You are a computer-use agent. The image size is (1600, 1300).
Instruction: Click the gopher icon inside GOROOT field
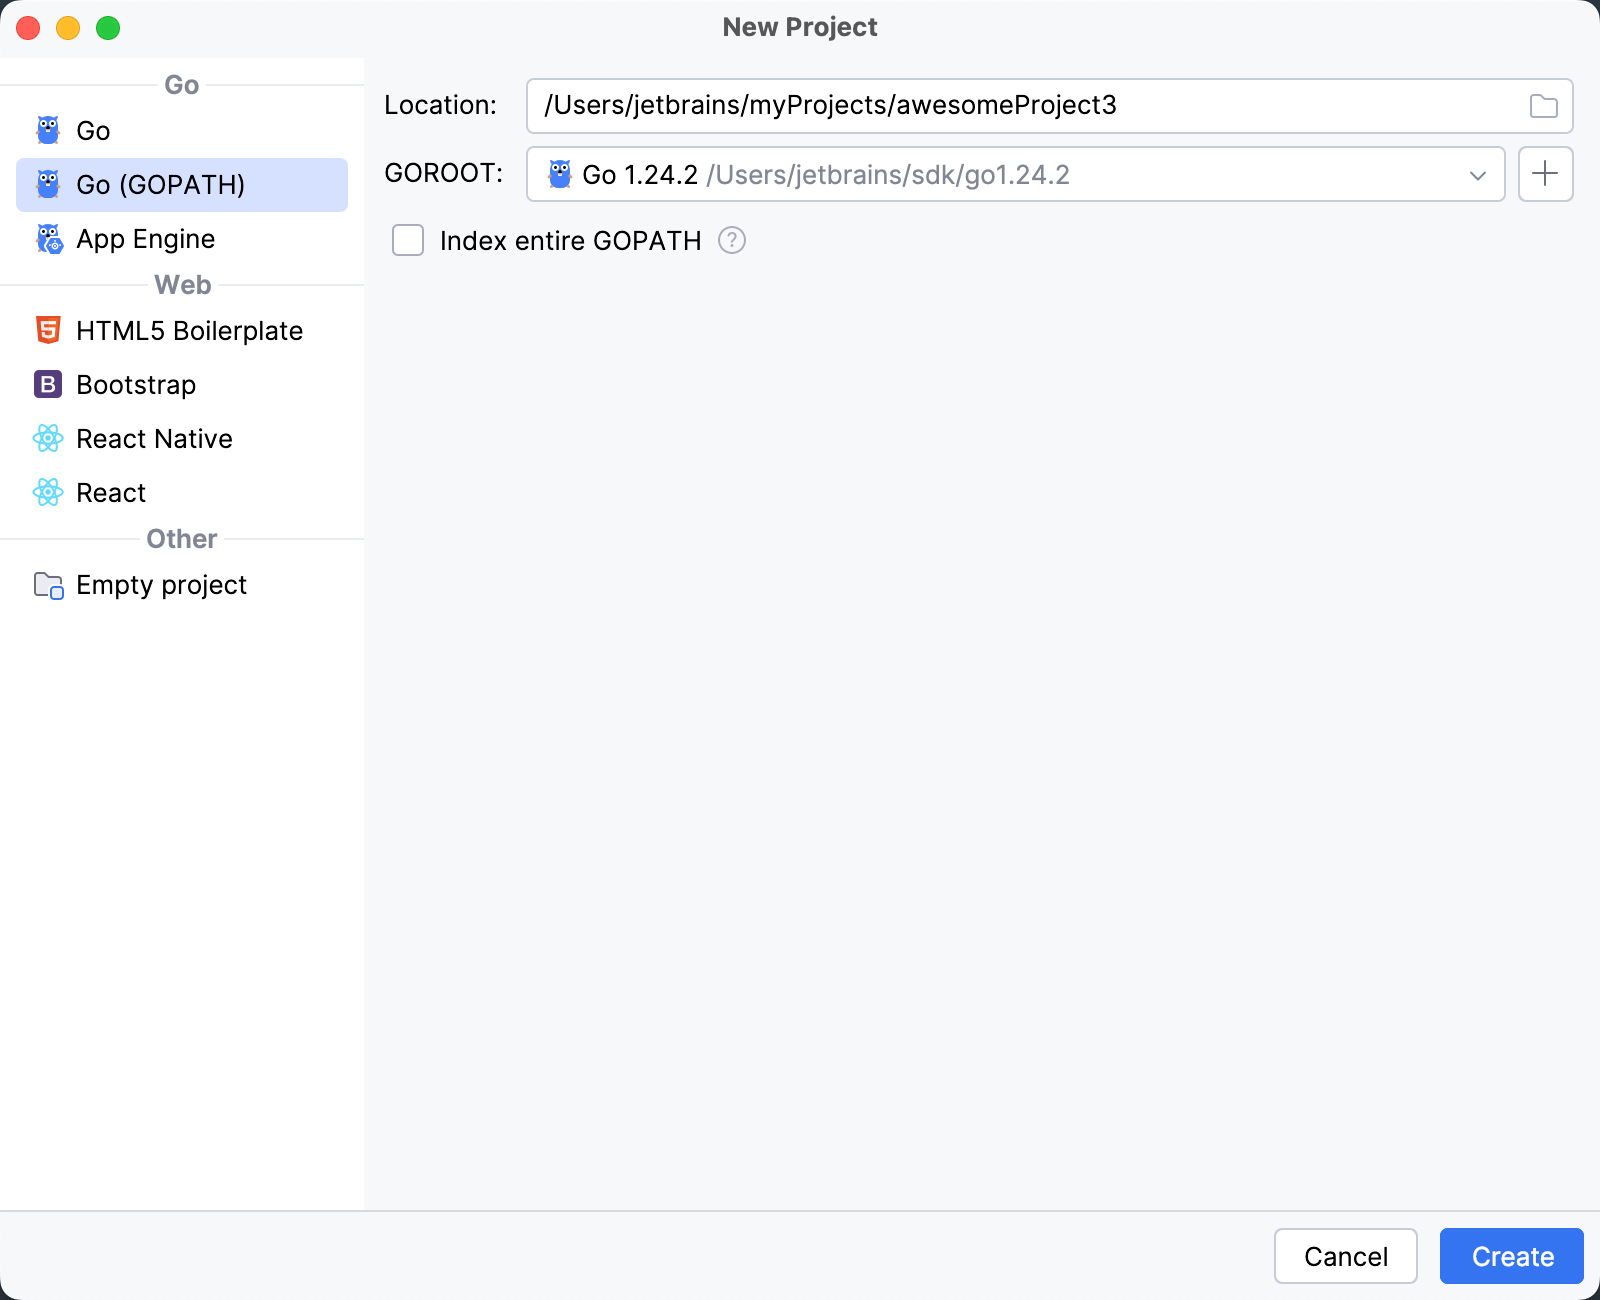click(561, 174)
